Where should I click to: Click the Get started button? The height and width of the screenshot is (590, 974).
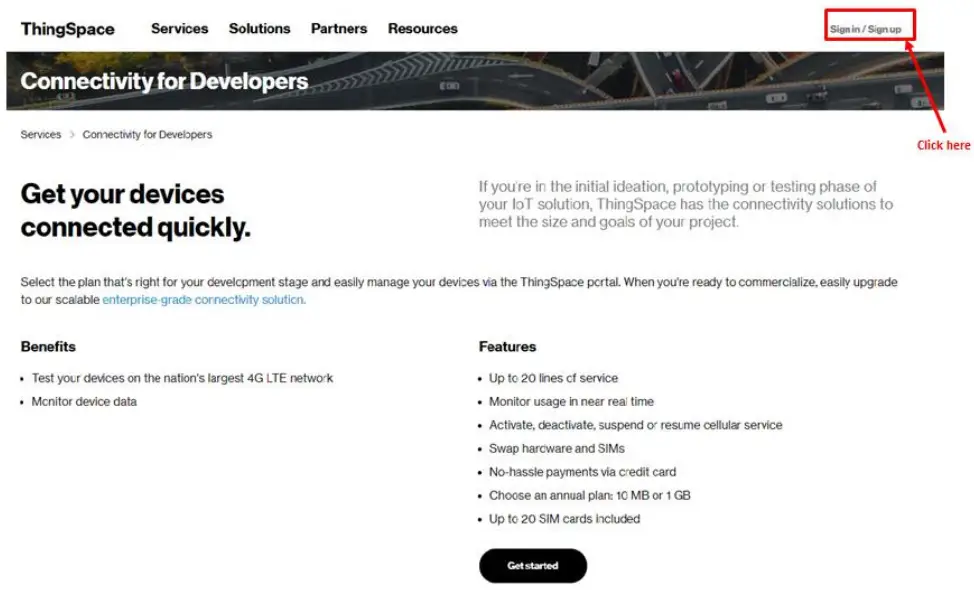pyautogui.click(x=533, y=565)
